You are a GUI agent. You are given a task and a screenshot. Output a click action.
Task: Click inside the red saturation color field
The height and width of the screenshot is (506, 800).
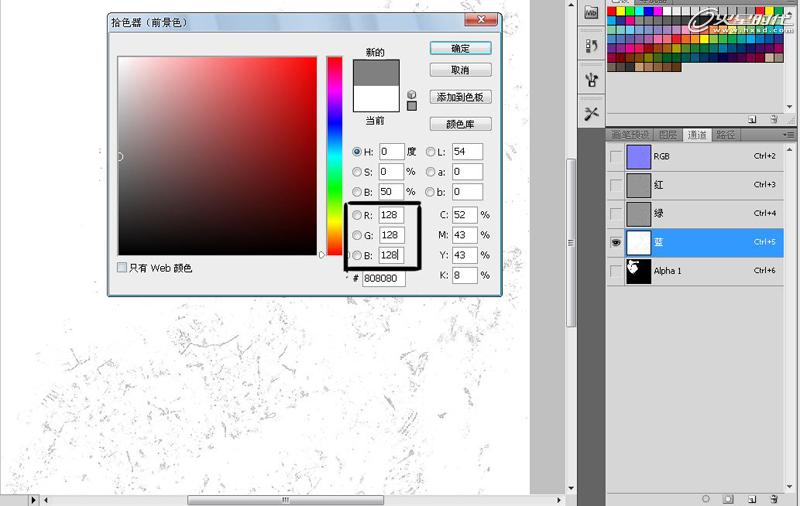click(217, 156)
